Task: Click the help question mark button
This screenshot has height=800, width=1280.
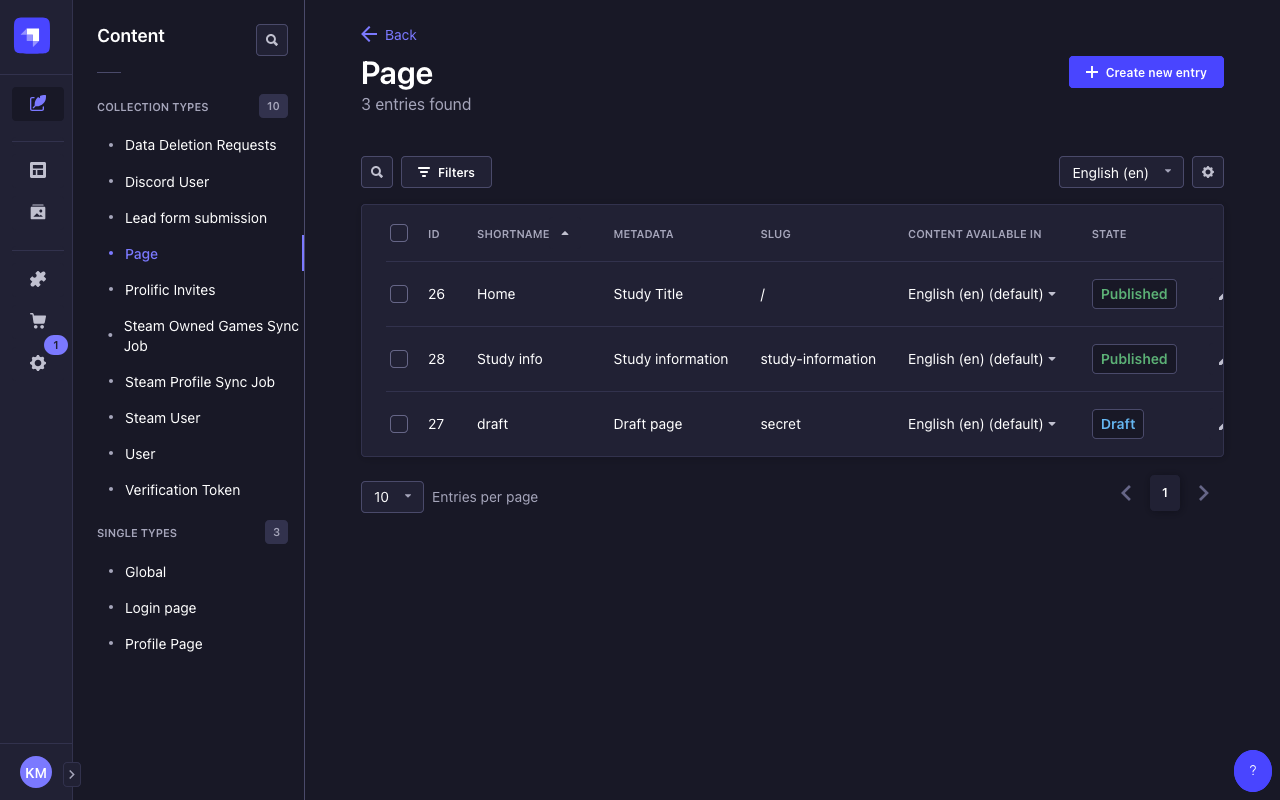Action: (1252, 770)
